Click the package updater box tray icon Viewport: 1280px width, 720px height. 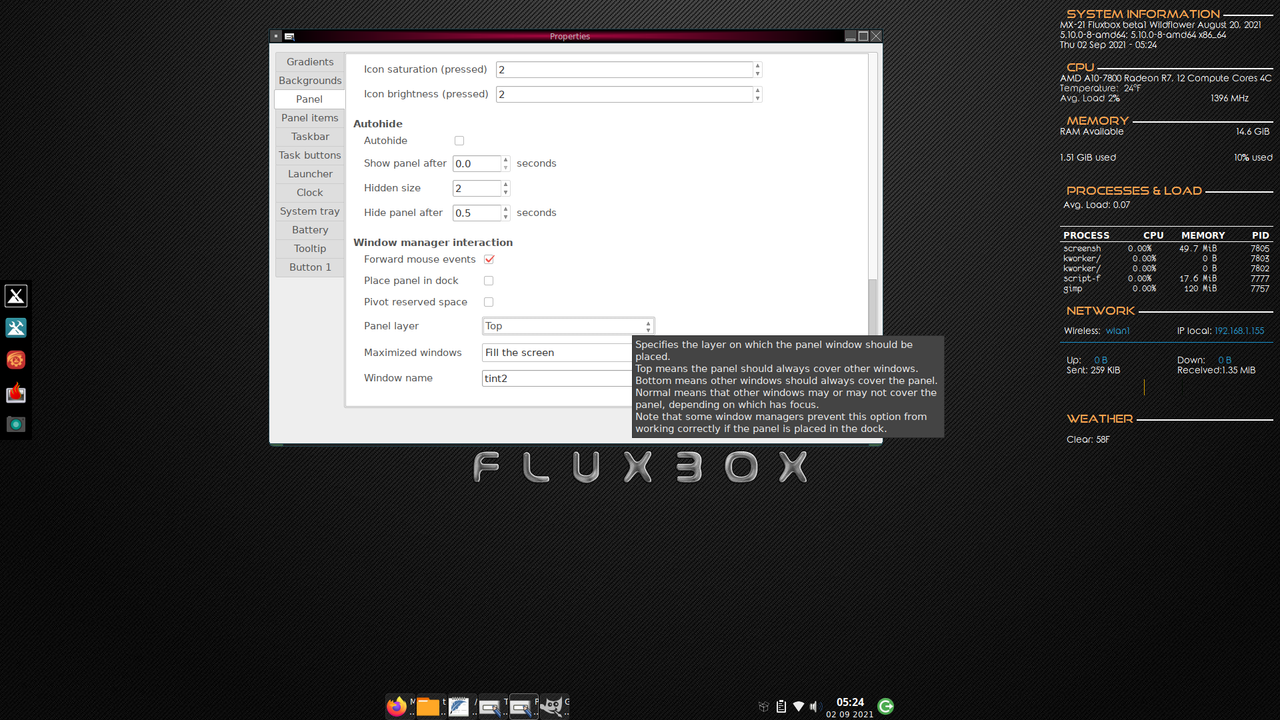[763, 706]
